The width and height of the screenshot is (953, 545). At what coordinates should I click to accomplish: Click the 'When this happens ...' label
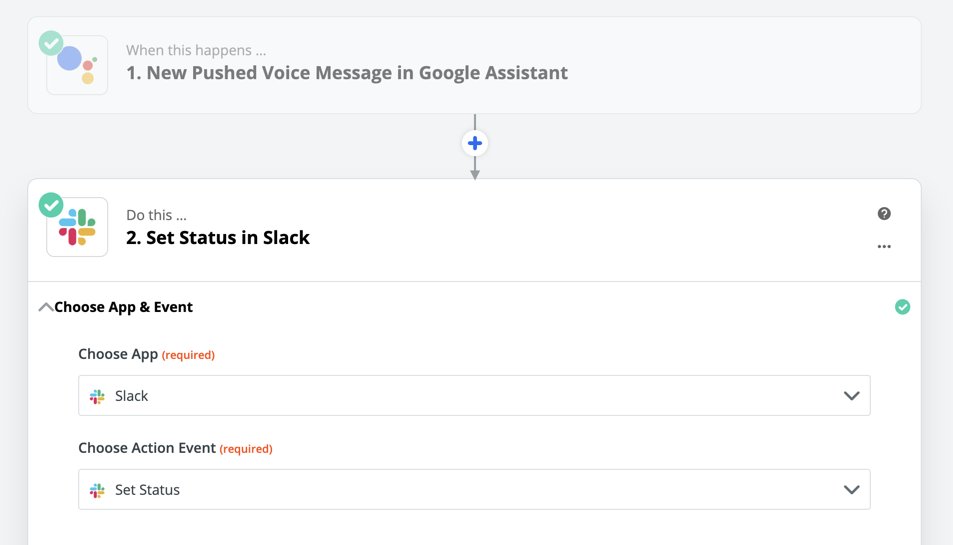(196, 50)
